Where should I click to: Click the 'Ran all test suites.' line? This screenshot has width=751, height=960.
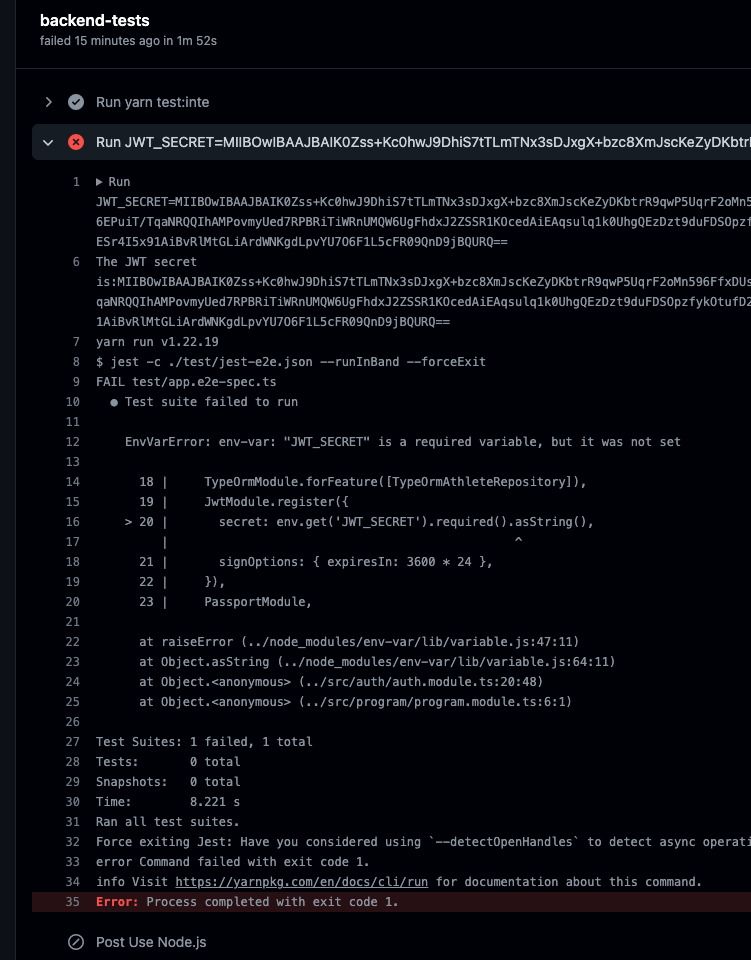coord(168,822)
